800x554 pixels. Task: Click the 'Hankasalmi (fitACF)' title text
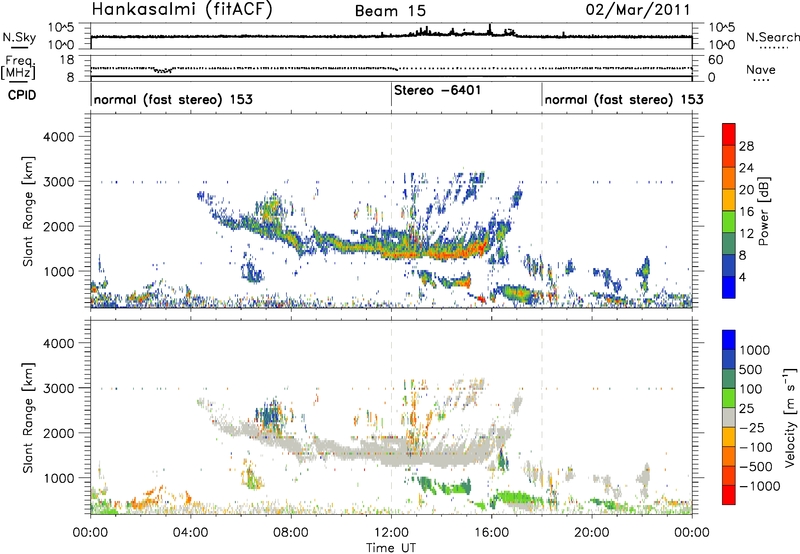coord(182,10)
